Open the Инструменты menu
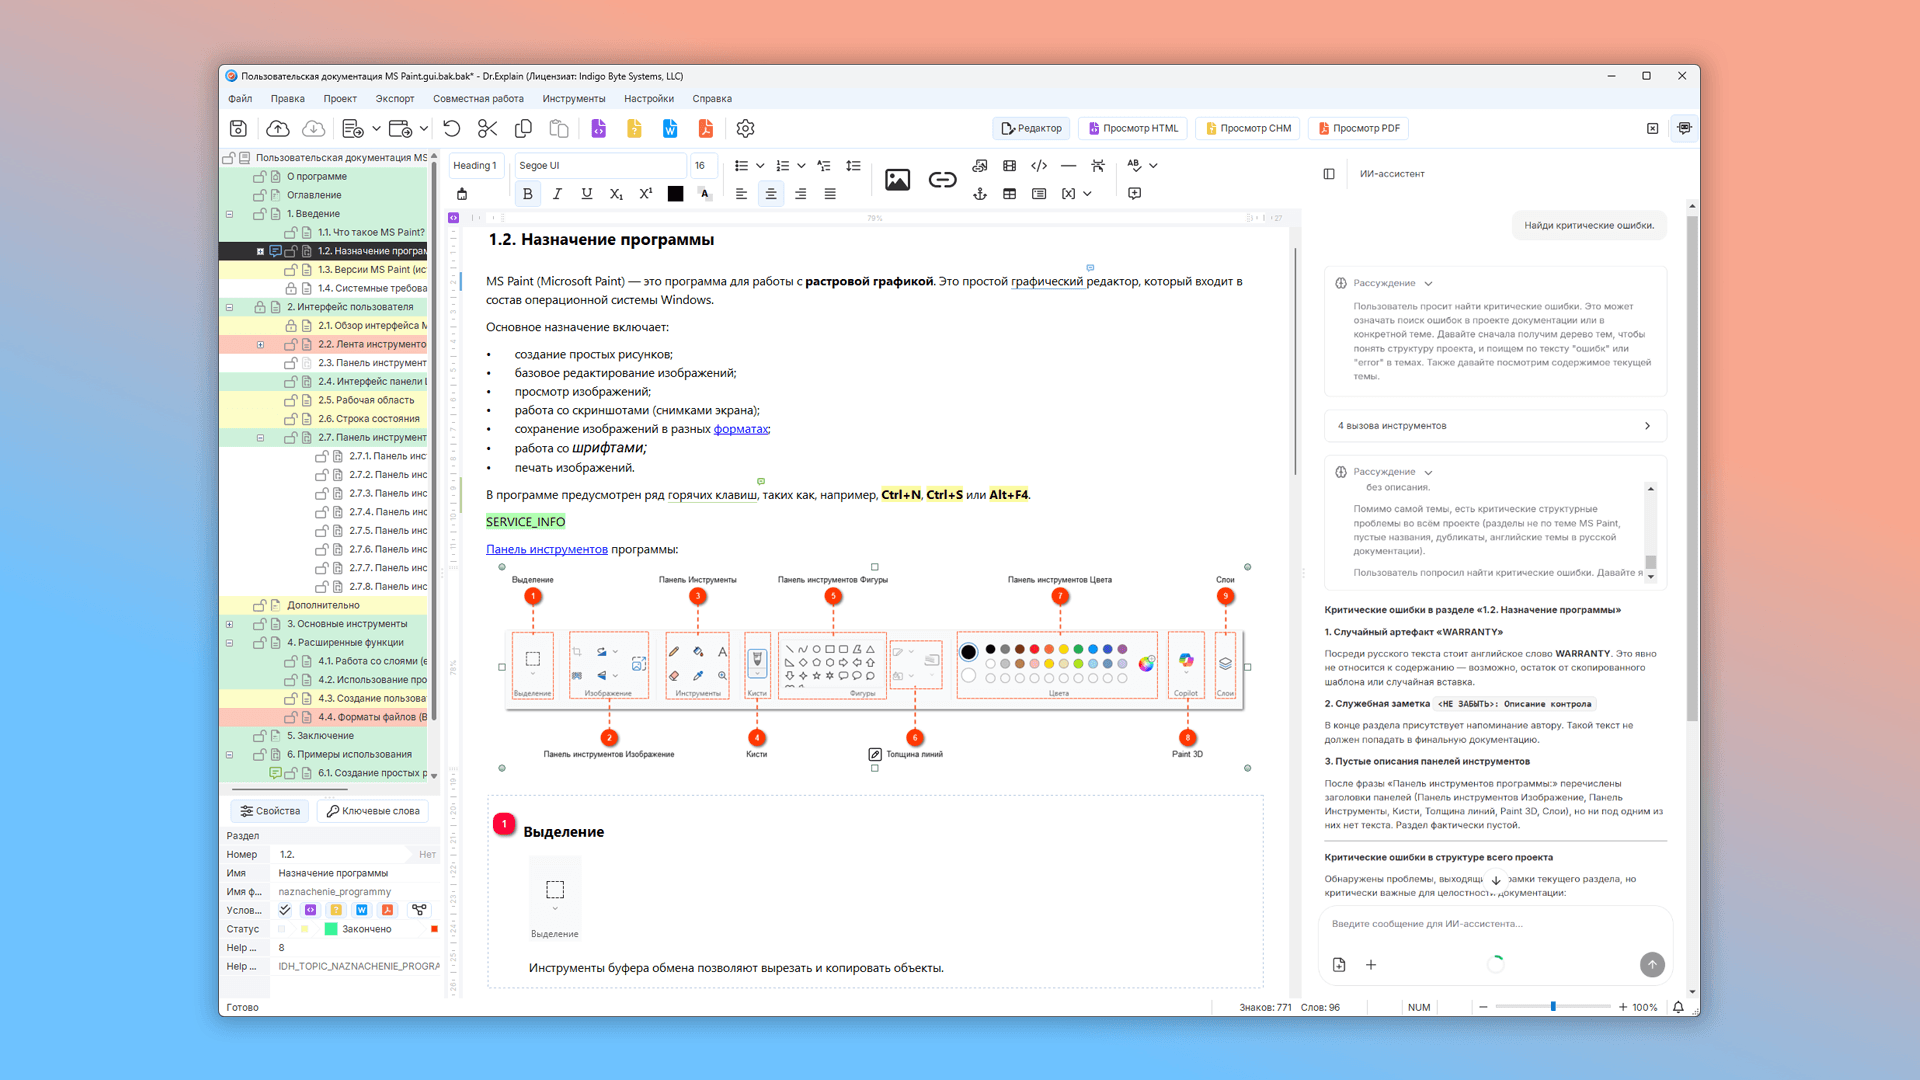This screenshot has height=1080, width=1920. coord(574,99)
